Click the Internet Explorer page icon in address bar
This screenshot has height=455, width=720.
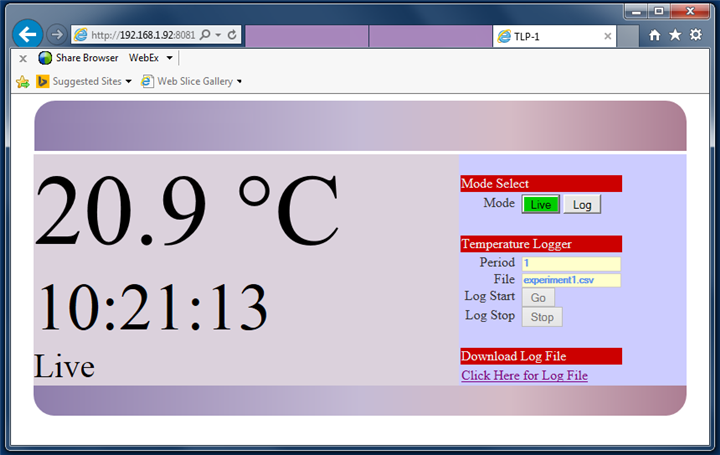[81, 34]
